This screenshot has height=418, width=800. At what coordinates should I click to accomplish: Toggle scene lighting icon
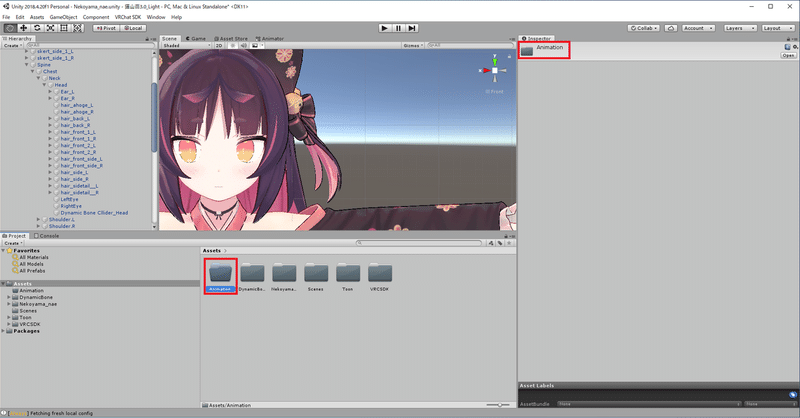pos(233,45)
